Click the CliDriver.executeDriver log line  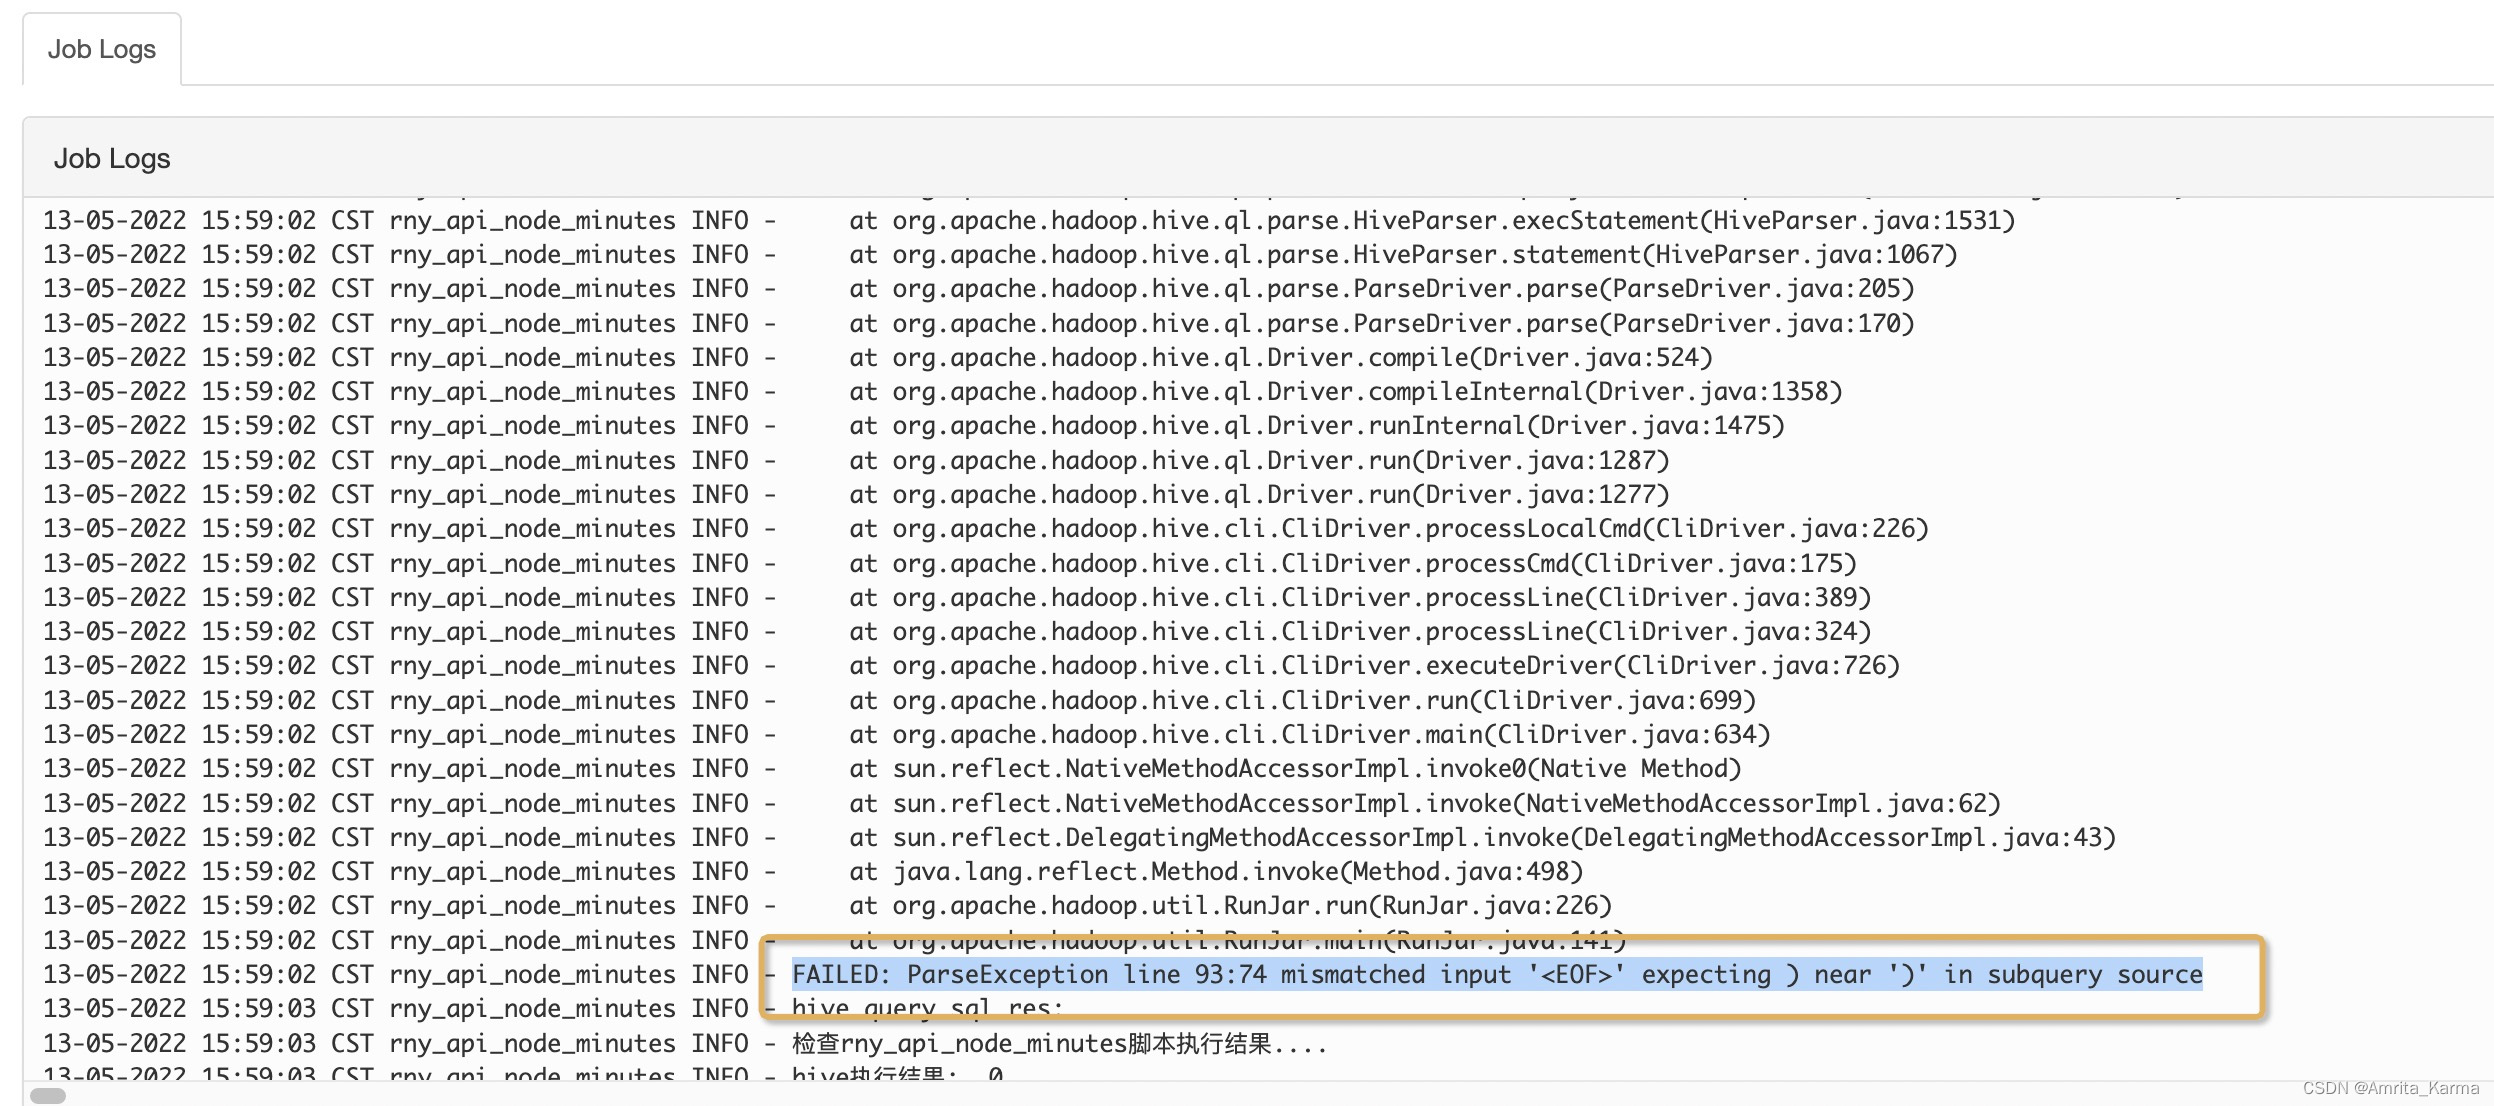[x=1373, y=666]
